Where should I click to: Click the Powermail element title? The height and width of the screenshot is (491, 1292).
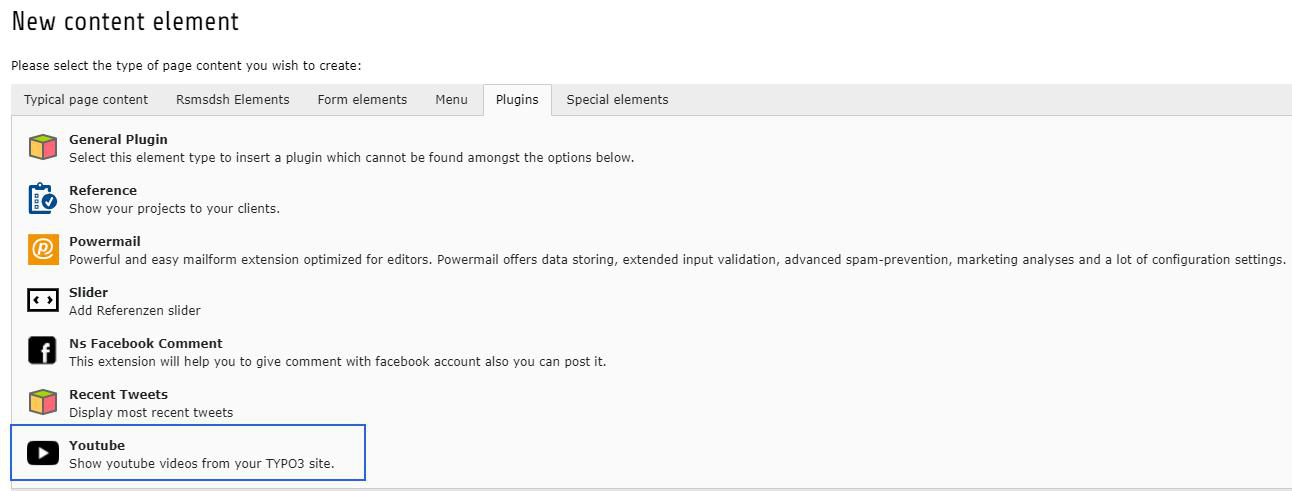105,241
